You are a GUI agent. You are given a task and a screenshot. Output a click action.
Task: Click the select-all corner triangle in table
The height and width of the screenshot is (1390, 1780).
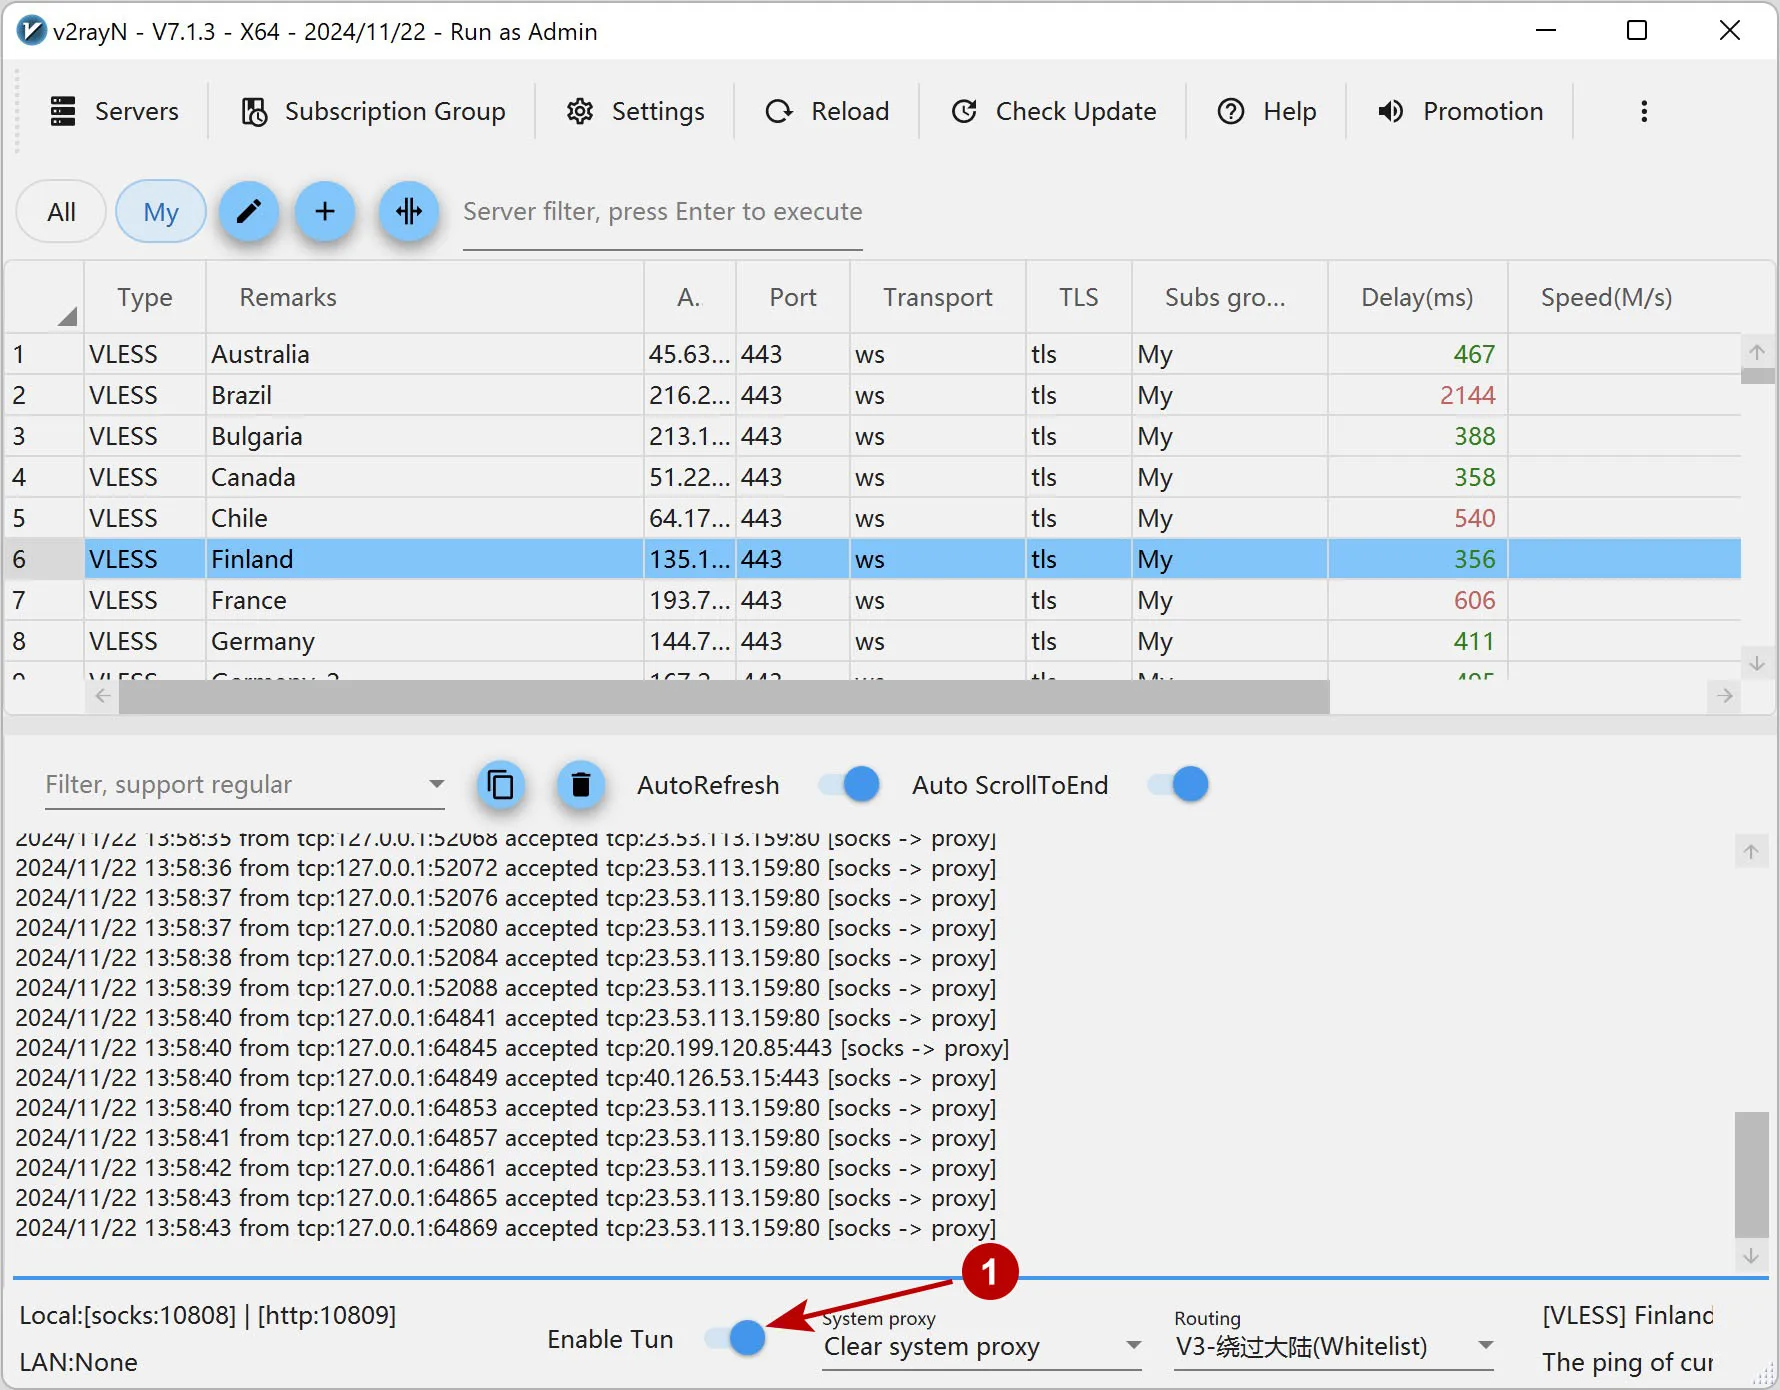[66, 317]
